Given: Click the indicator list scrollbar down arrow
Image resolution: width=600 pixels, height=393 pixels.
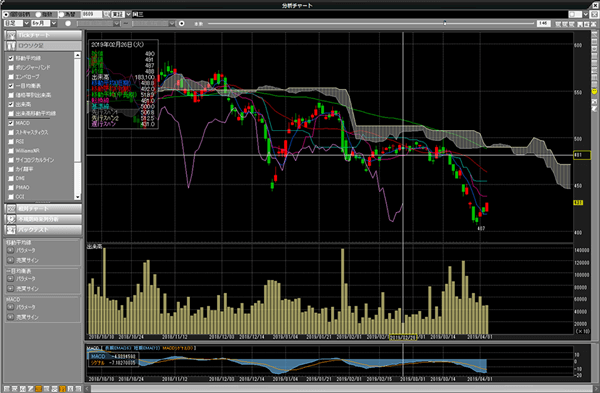Looking at the screenshot, I should [77, 197].
